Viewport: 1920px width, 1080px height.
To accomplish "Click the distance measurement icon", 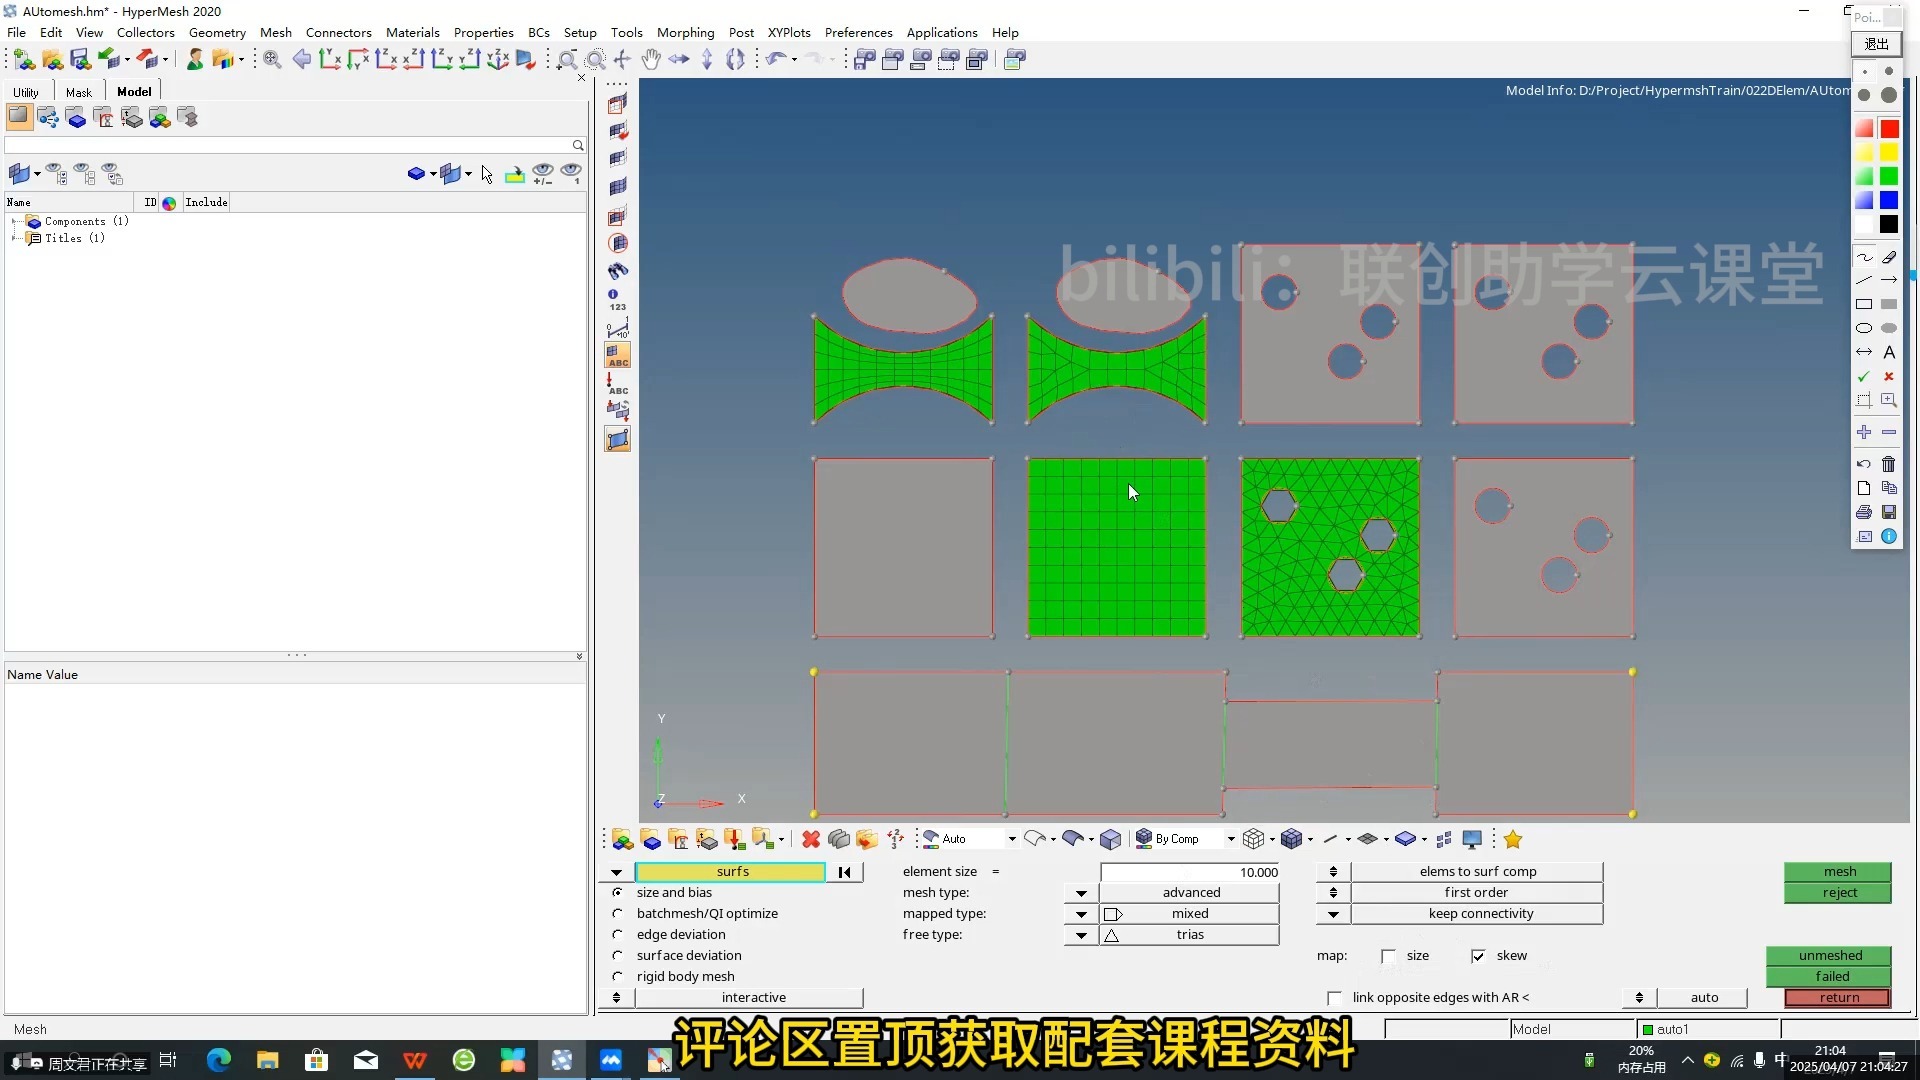I will pos(617,328).
